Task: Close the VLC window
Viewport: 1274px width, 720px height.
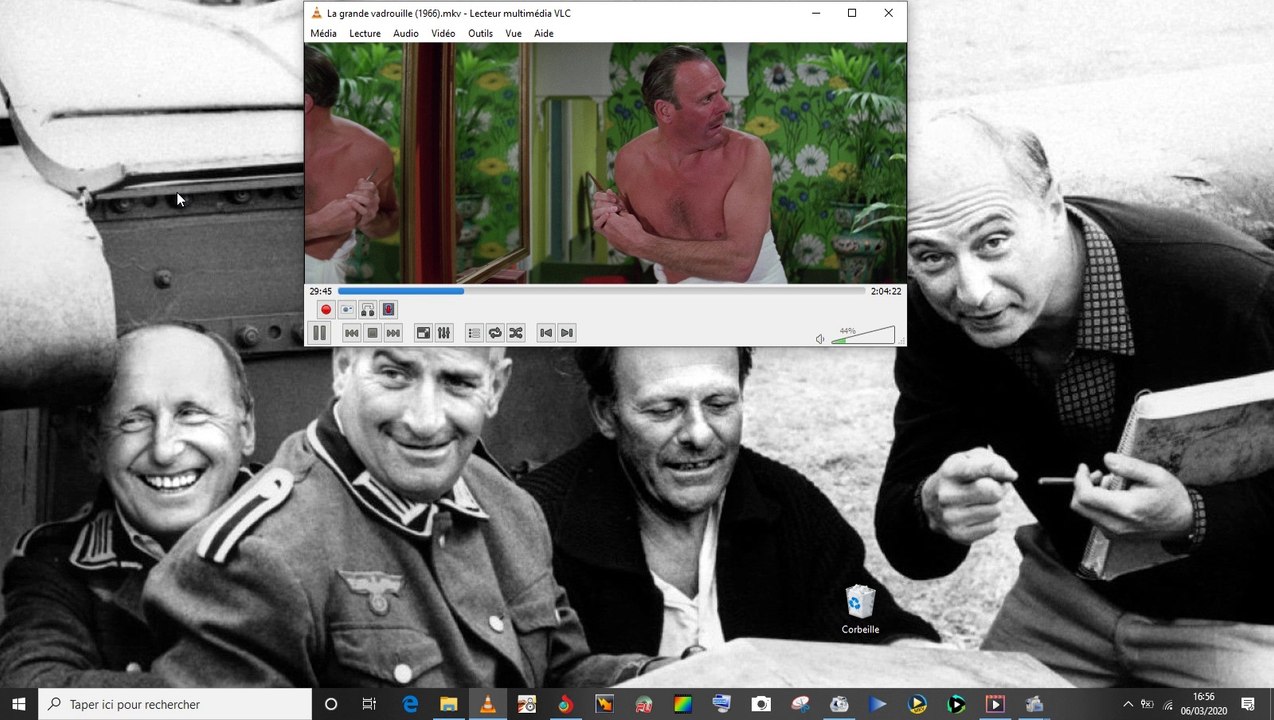Action: coord(888,13)
